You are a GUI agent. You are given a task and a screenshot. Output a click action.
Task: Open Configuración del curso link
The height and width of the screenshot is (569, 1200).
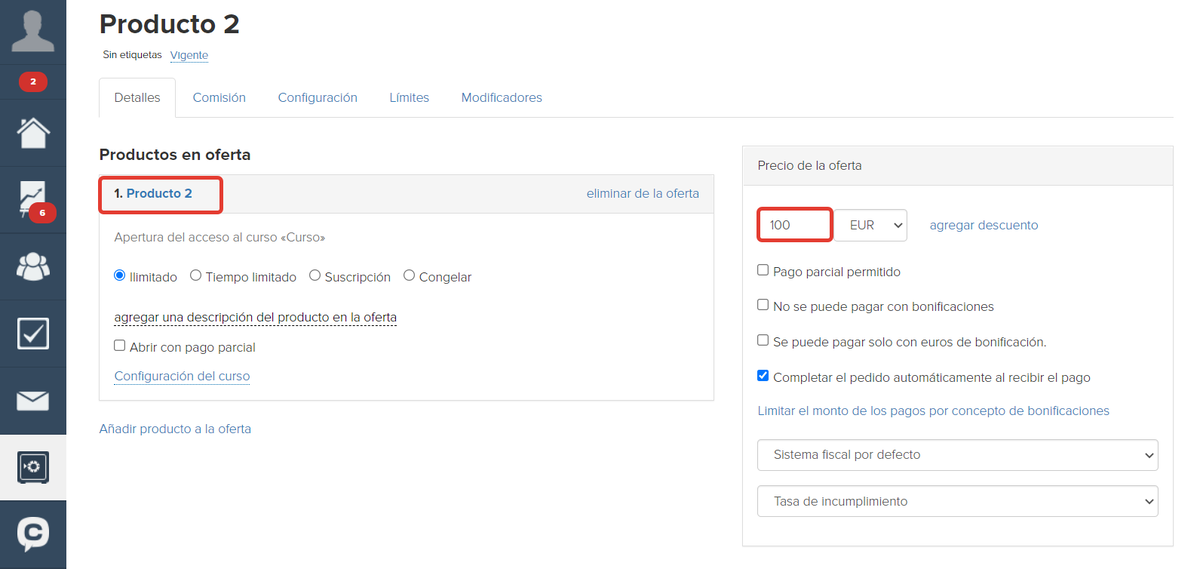(x=182, y=376)
